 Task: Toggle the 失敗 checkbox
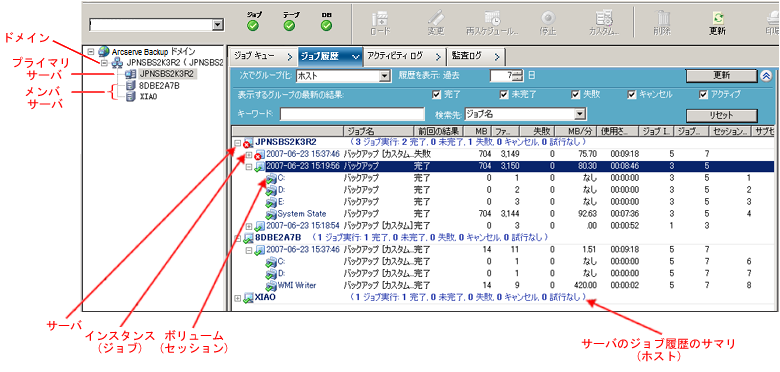click(x=576, y=94)
